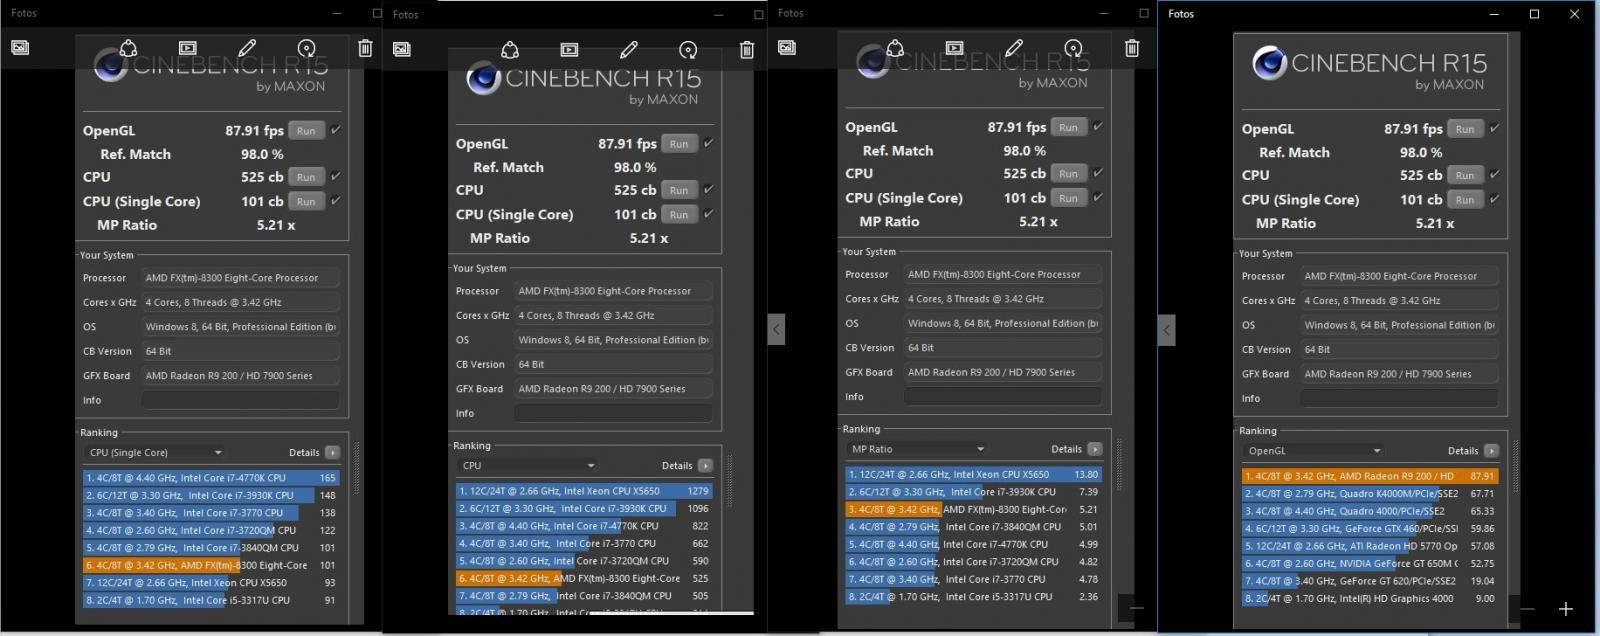Zoom in with plus icon in OpenGL window
This screenshot has width=1600, height=636.
(1566, 608)
